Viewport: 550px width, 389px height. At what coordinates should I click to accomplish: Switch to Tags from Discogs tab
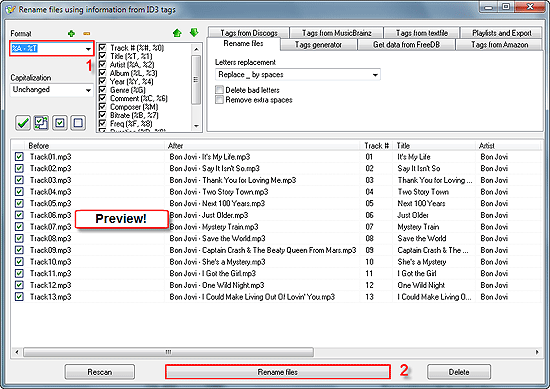tap(249, 33)
